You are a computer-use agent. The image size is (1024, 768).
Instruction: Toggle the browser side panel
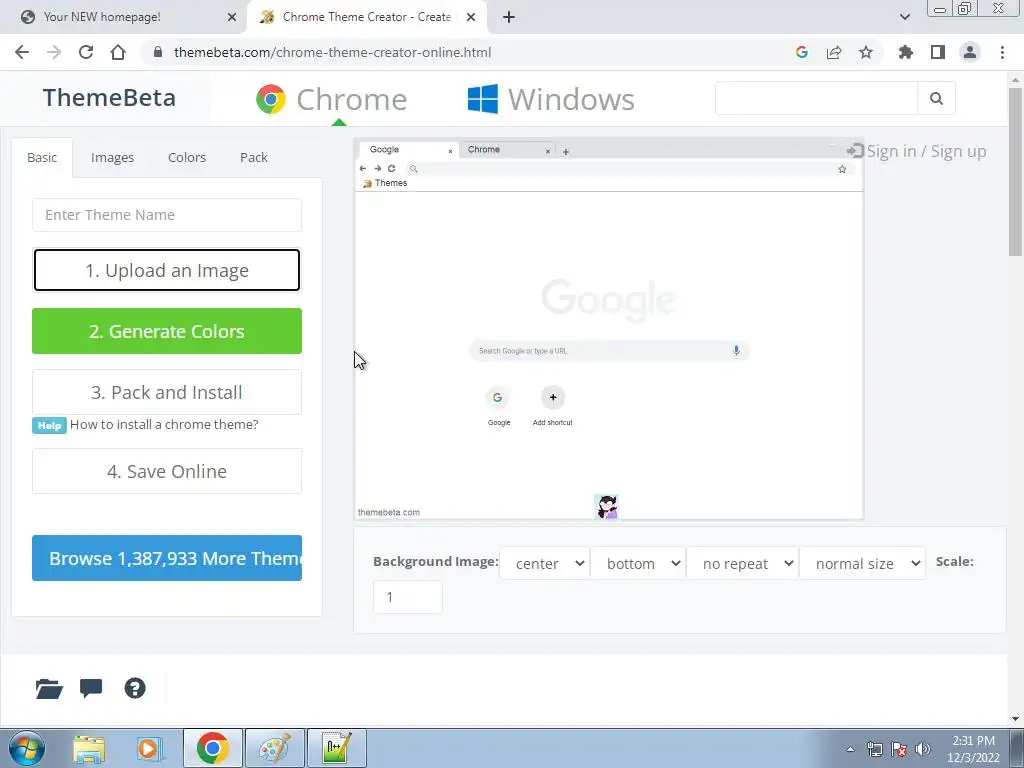tap(938, 52)
